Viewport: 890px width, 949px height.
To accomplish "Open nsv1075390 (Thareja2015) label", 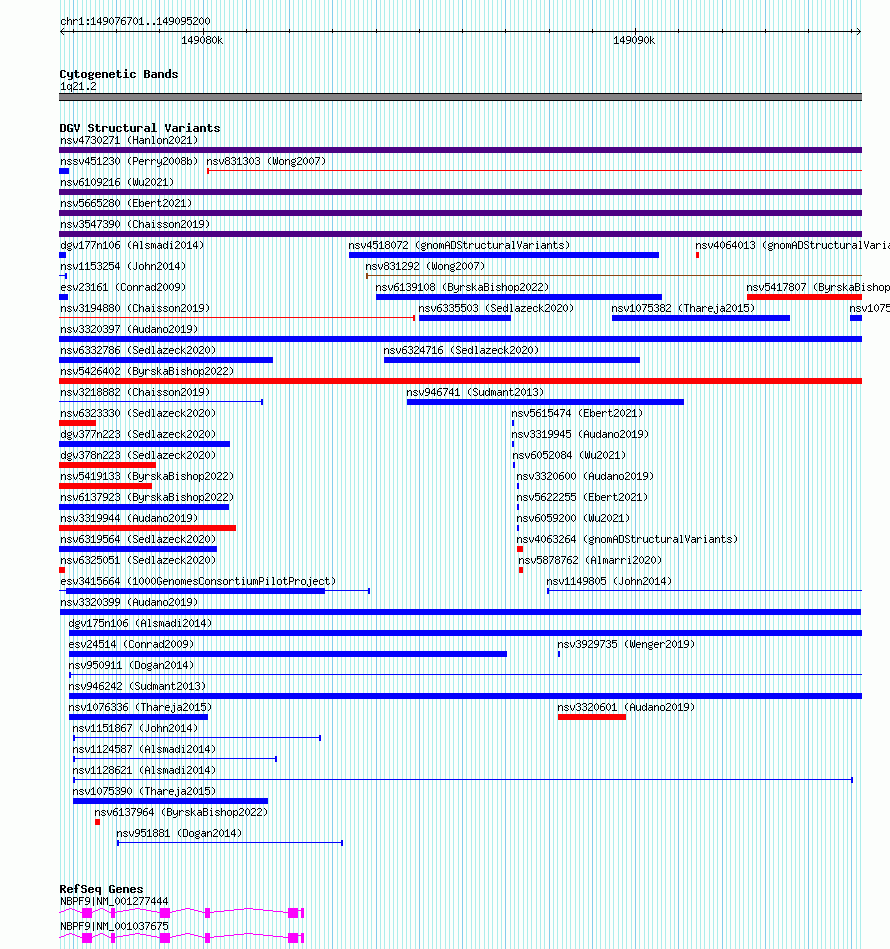I will [144, 792].
